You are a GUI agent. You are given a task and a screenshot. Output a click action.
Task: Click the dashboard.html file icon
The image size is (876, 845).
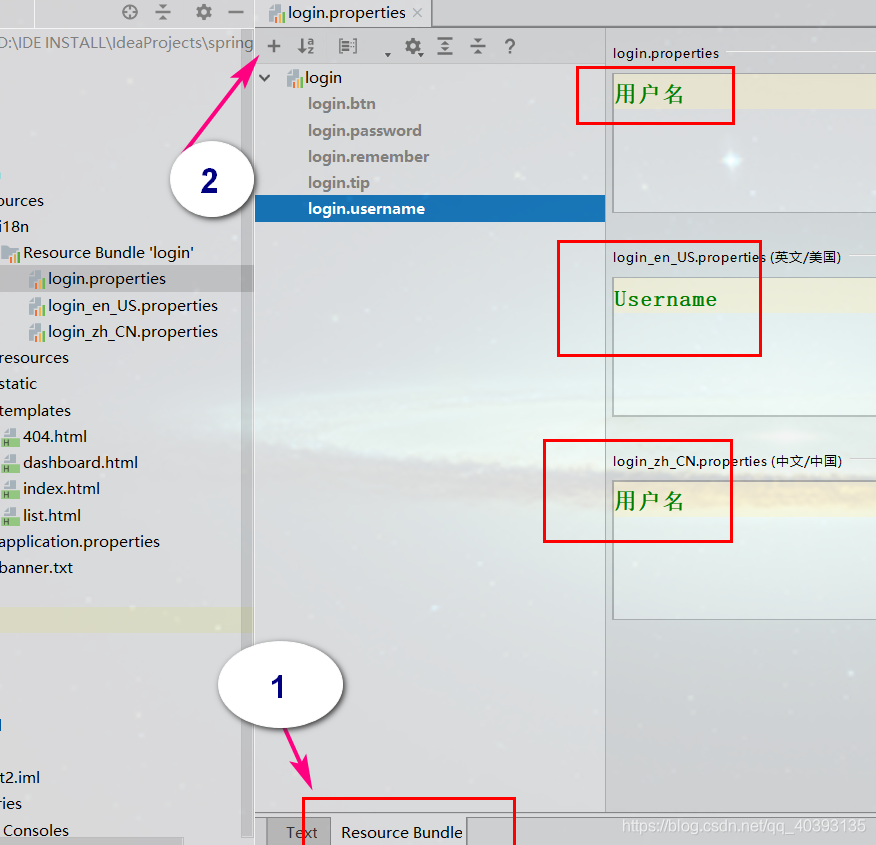(x=10, y=464)
